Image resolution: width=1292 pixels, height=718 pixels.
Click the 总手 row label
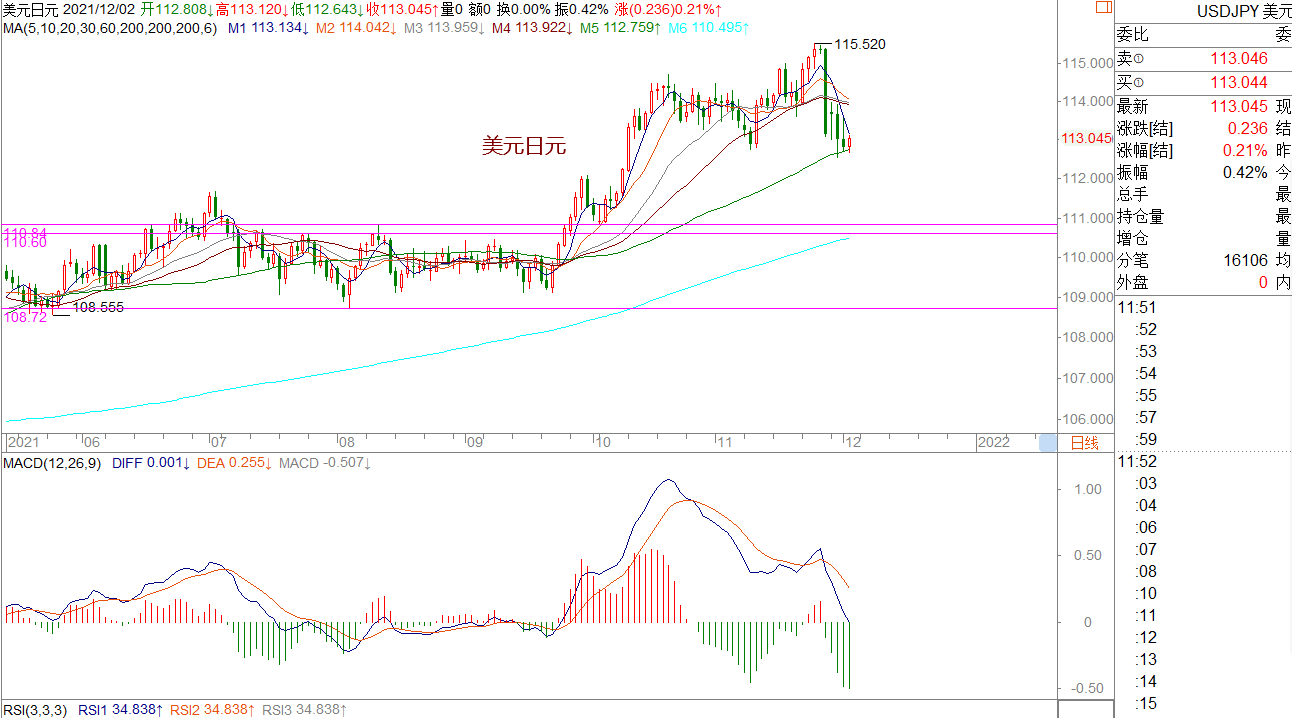(x=1132, y=194)
